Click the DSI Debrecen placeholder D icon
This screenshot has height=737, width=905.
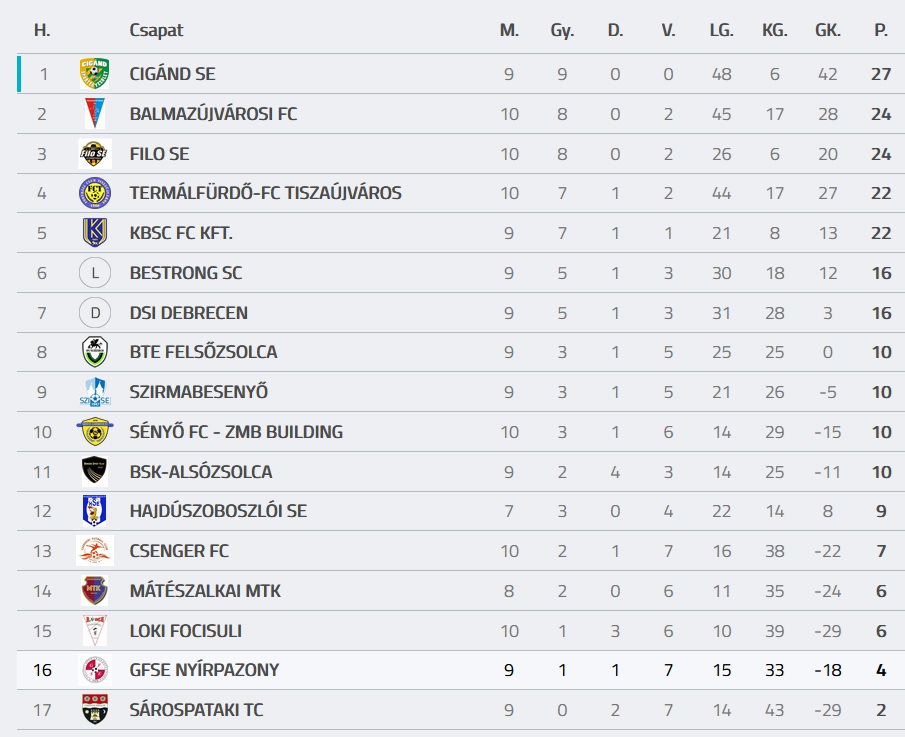(95, 313)
